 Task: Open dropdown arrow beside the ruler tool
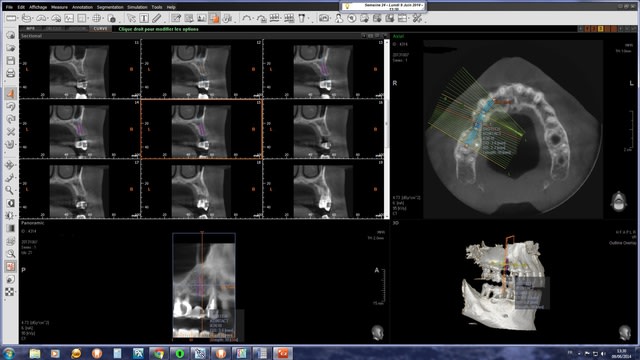[18, 18]
